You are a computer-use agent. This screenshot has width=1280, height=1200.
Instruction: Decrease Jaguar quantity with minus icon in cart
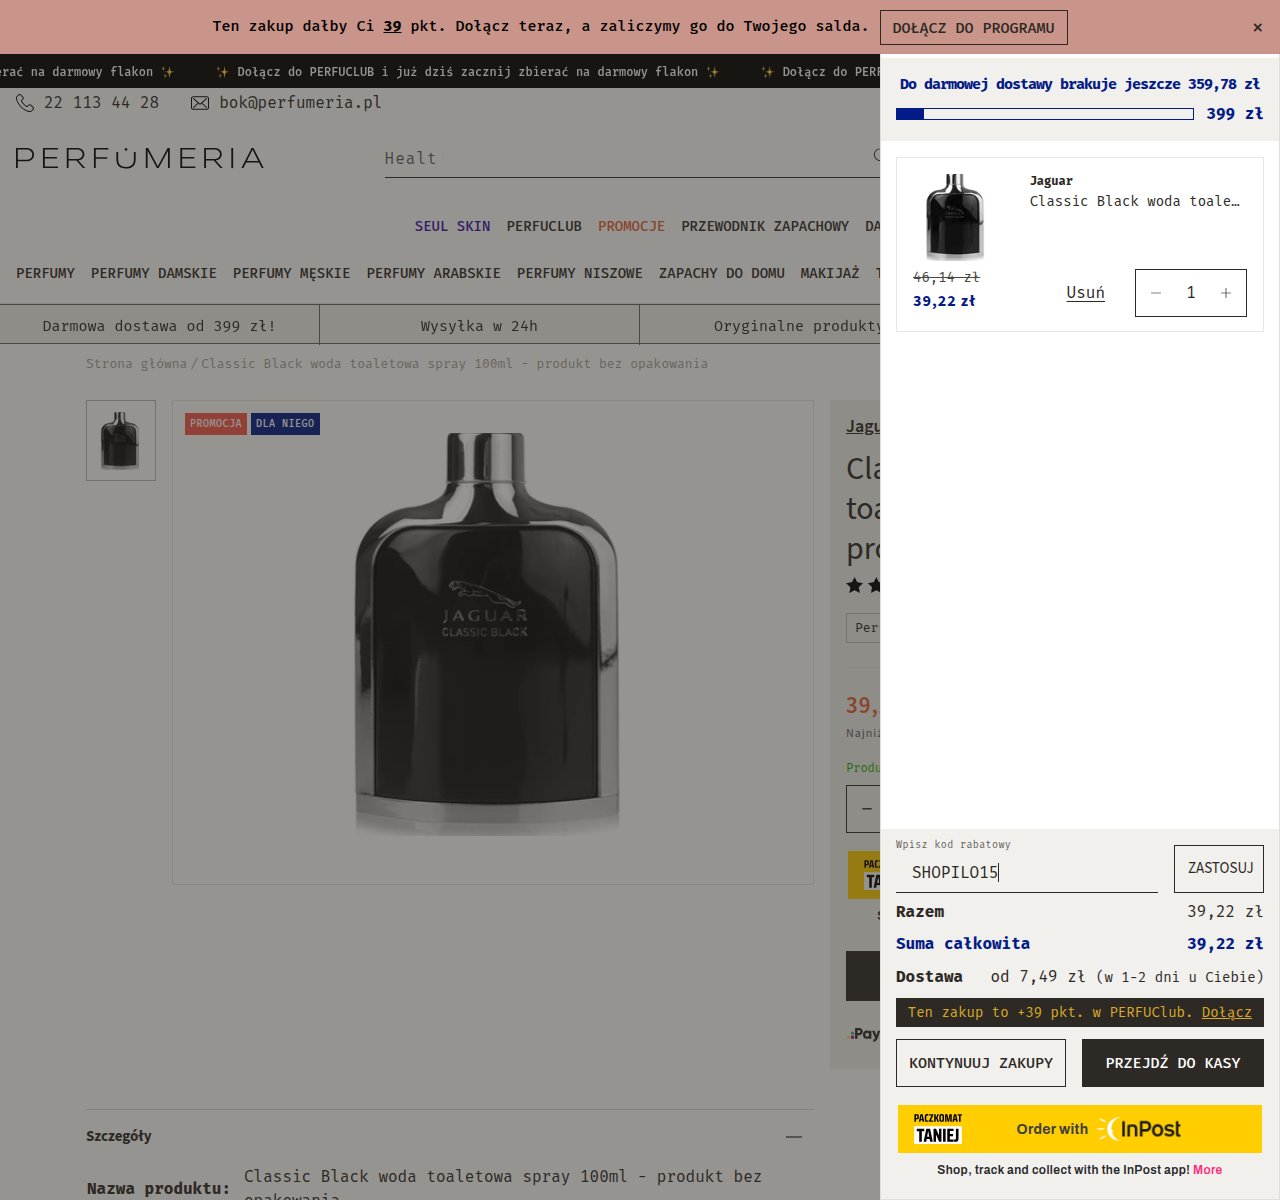point(1156,293)
